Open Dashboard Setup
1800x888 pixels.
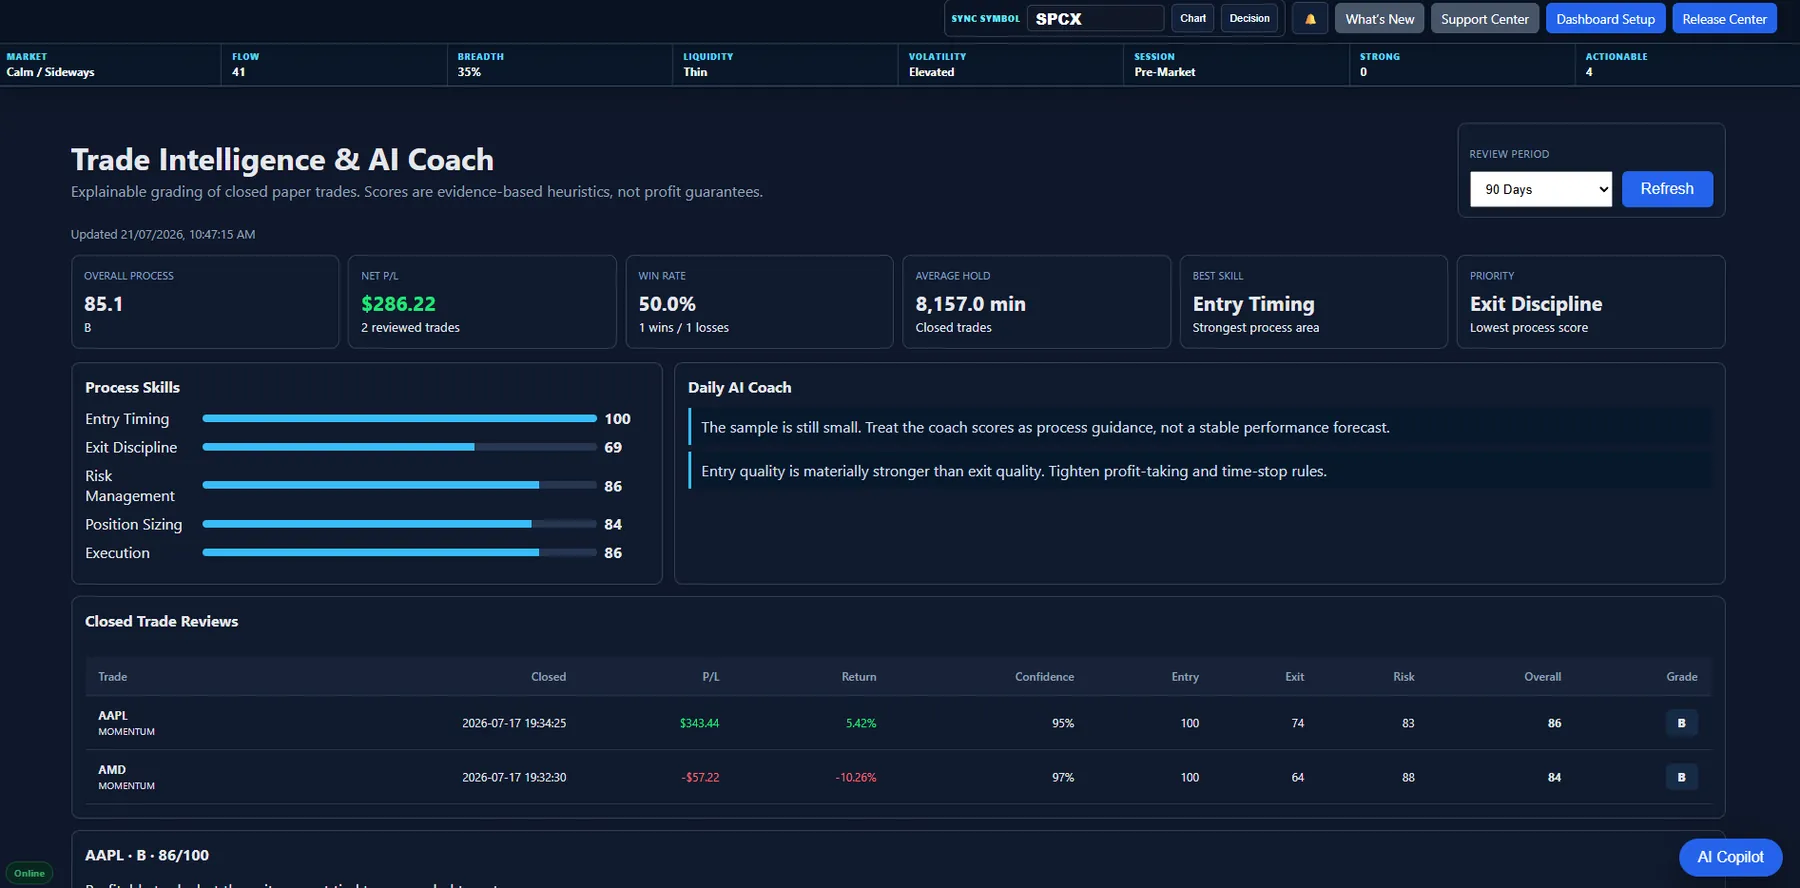tap(1605, 19)
